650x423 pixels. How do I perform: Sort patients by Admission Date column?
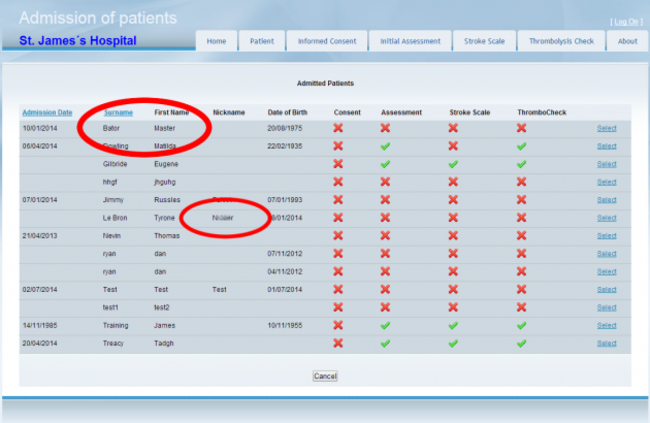click(x=47, y=112)
